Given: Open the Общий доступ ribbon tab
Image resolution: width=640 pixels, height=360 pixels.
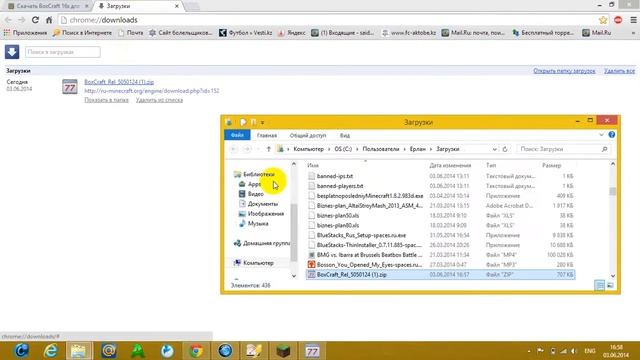Looking at the screenshot, I should (x=308, y=135).
